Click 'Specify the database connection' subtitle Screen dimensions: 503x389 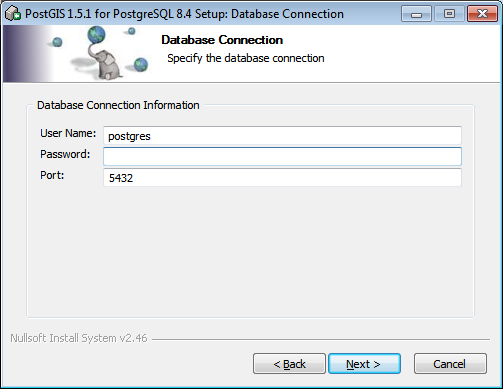point(246,58)
